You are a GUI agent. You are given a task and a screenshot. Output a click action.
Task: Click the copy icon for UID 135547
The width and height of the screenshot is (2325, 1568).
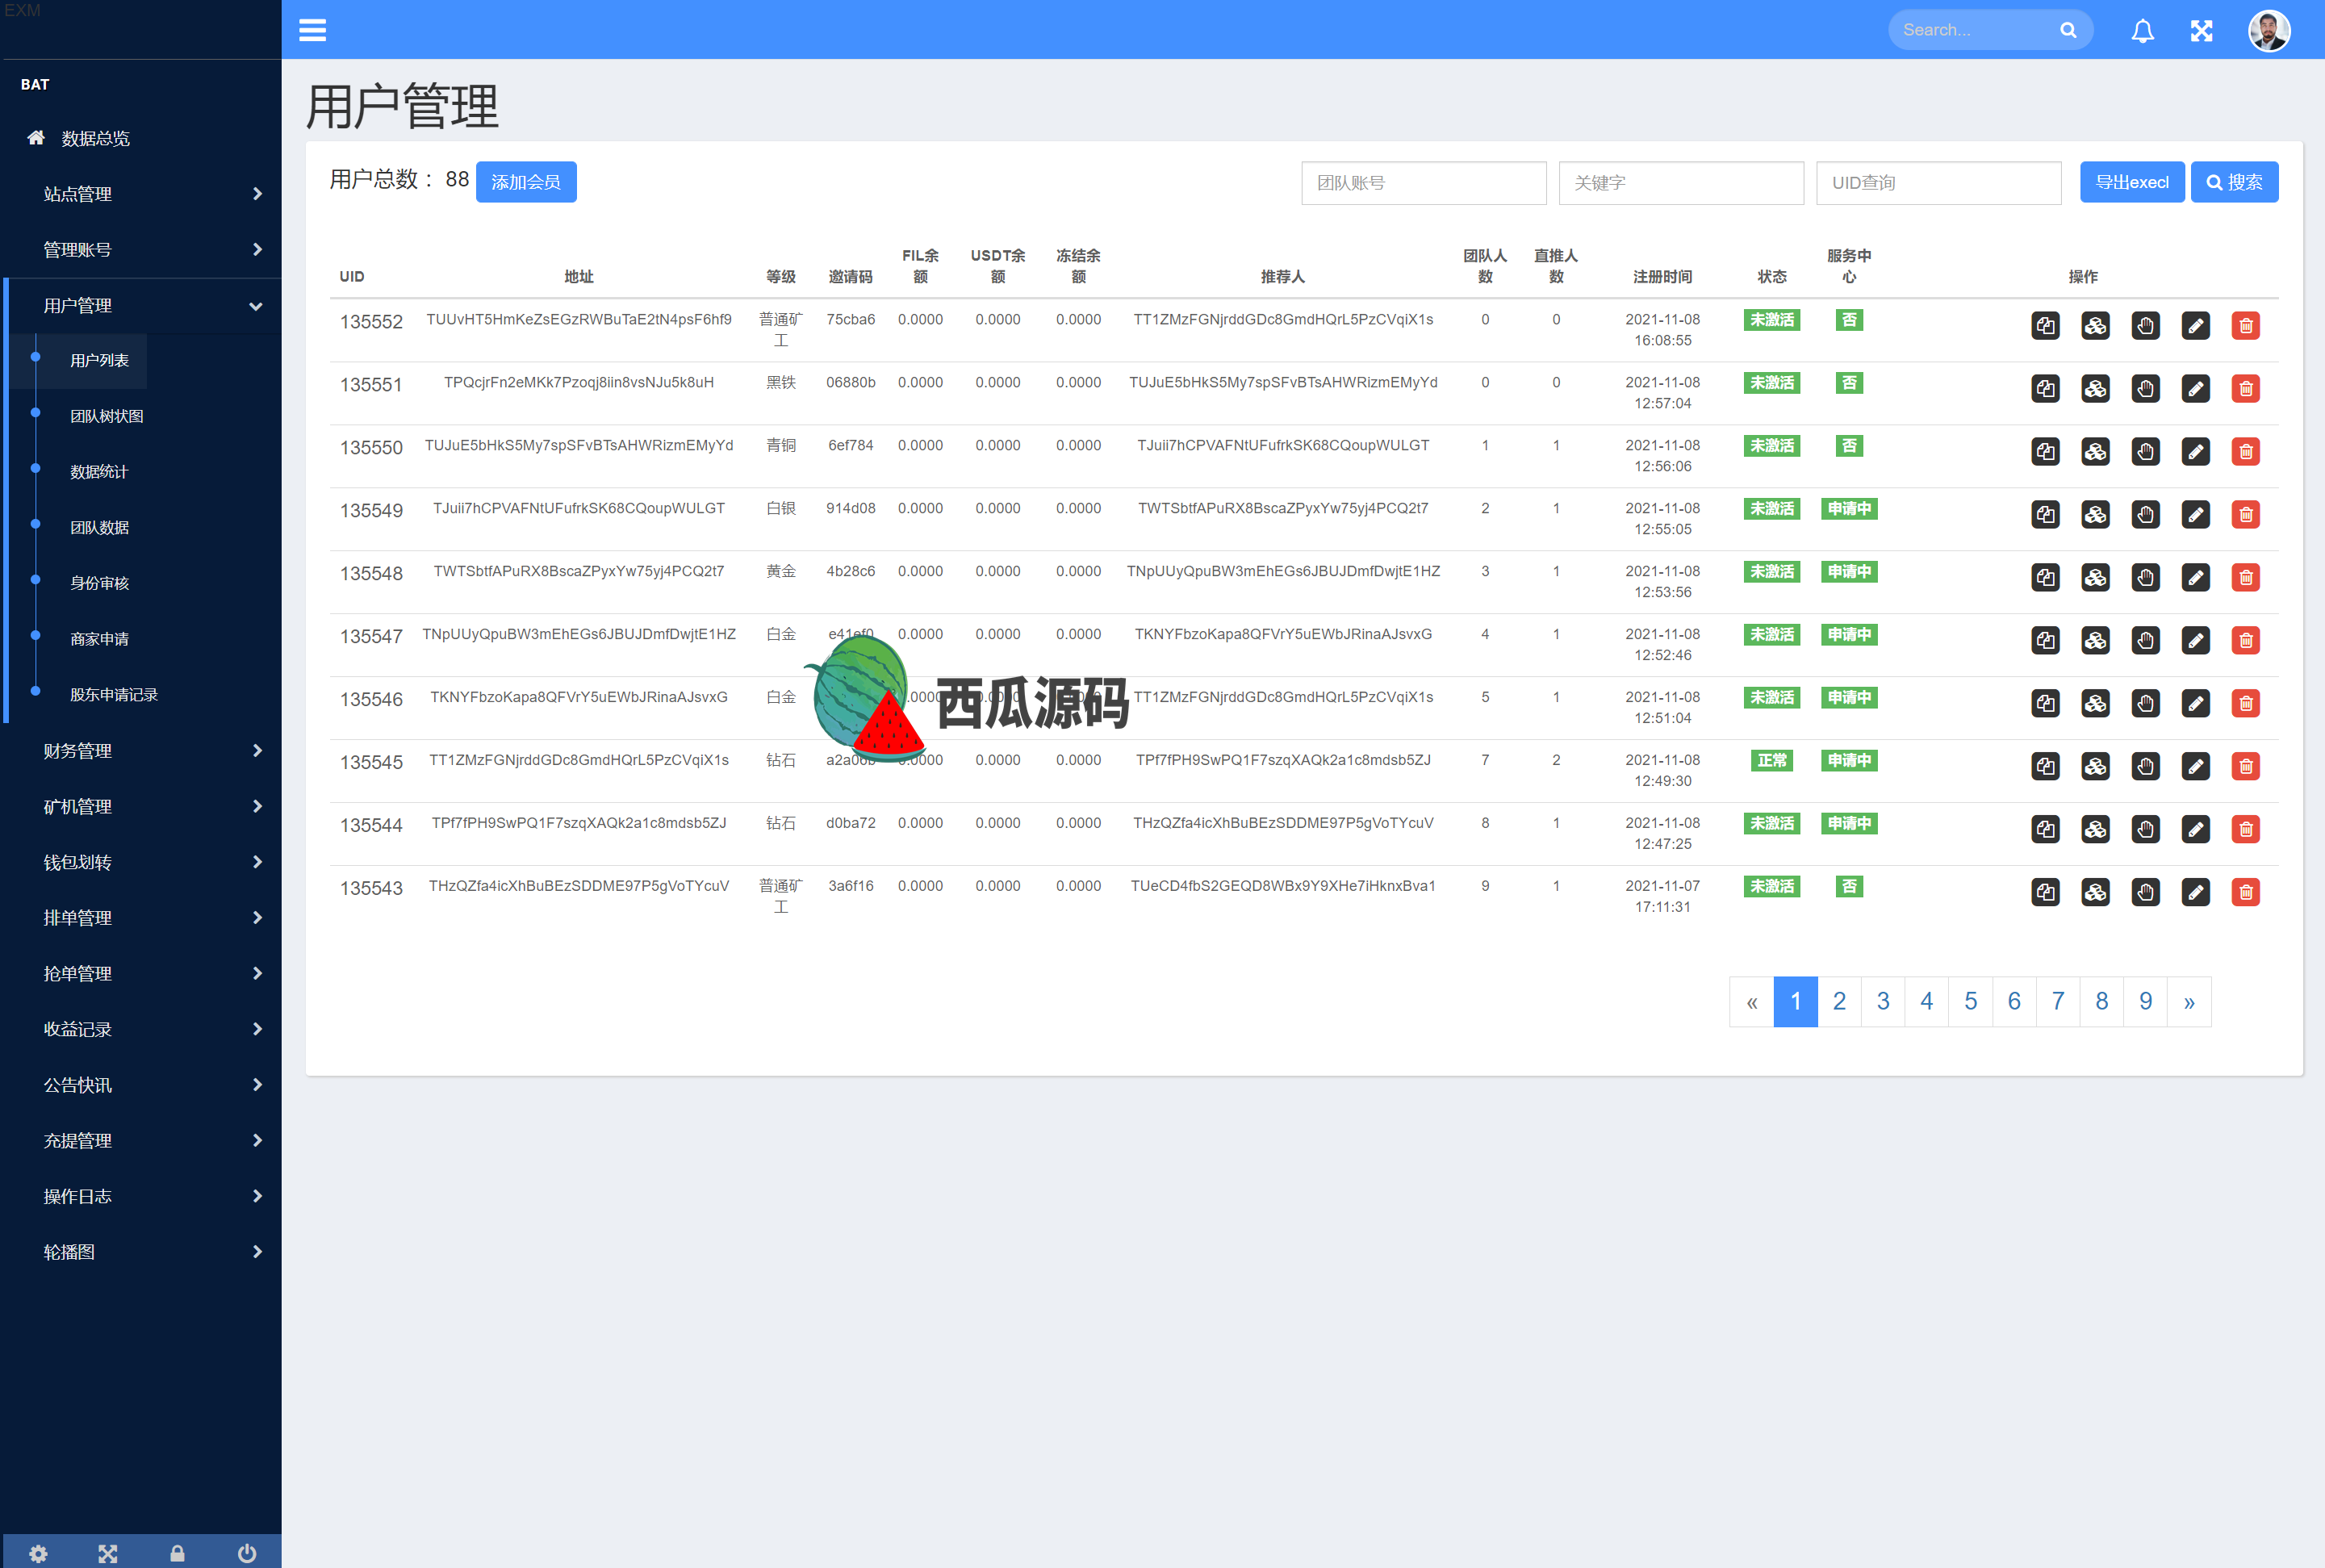click(x=2045, y=641)
